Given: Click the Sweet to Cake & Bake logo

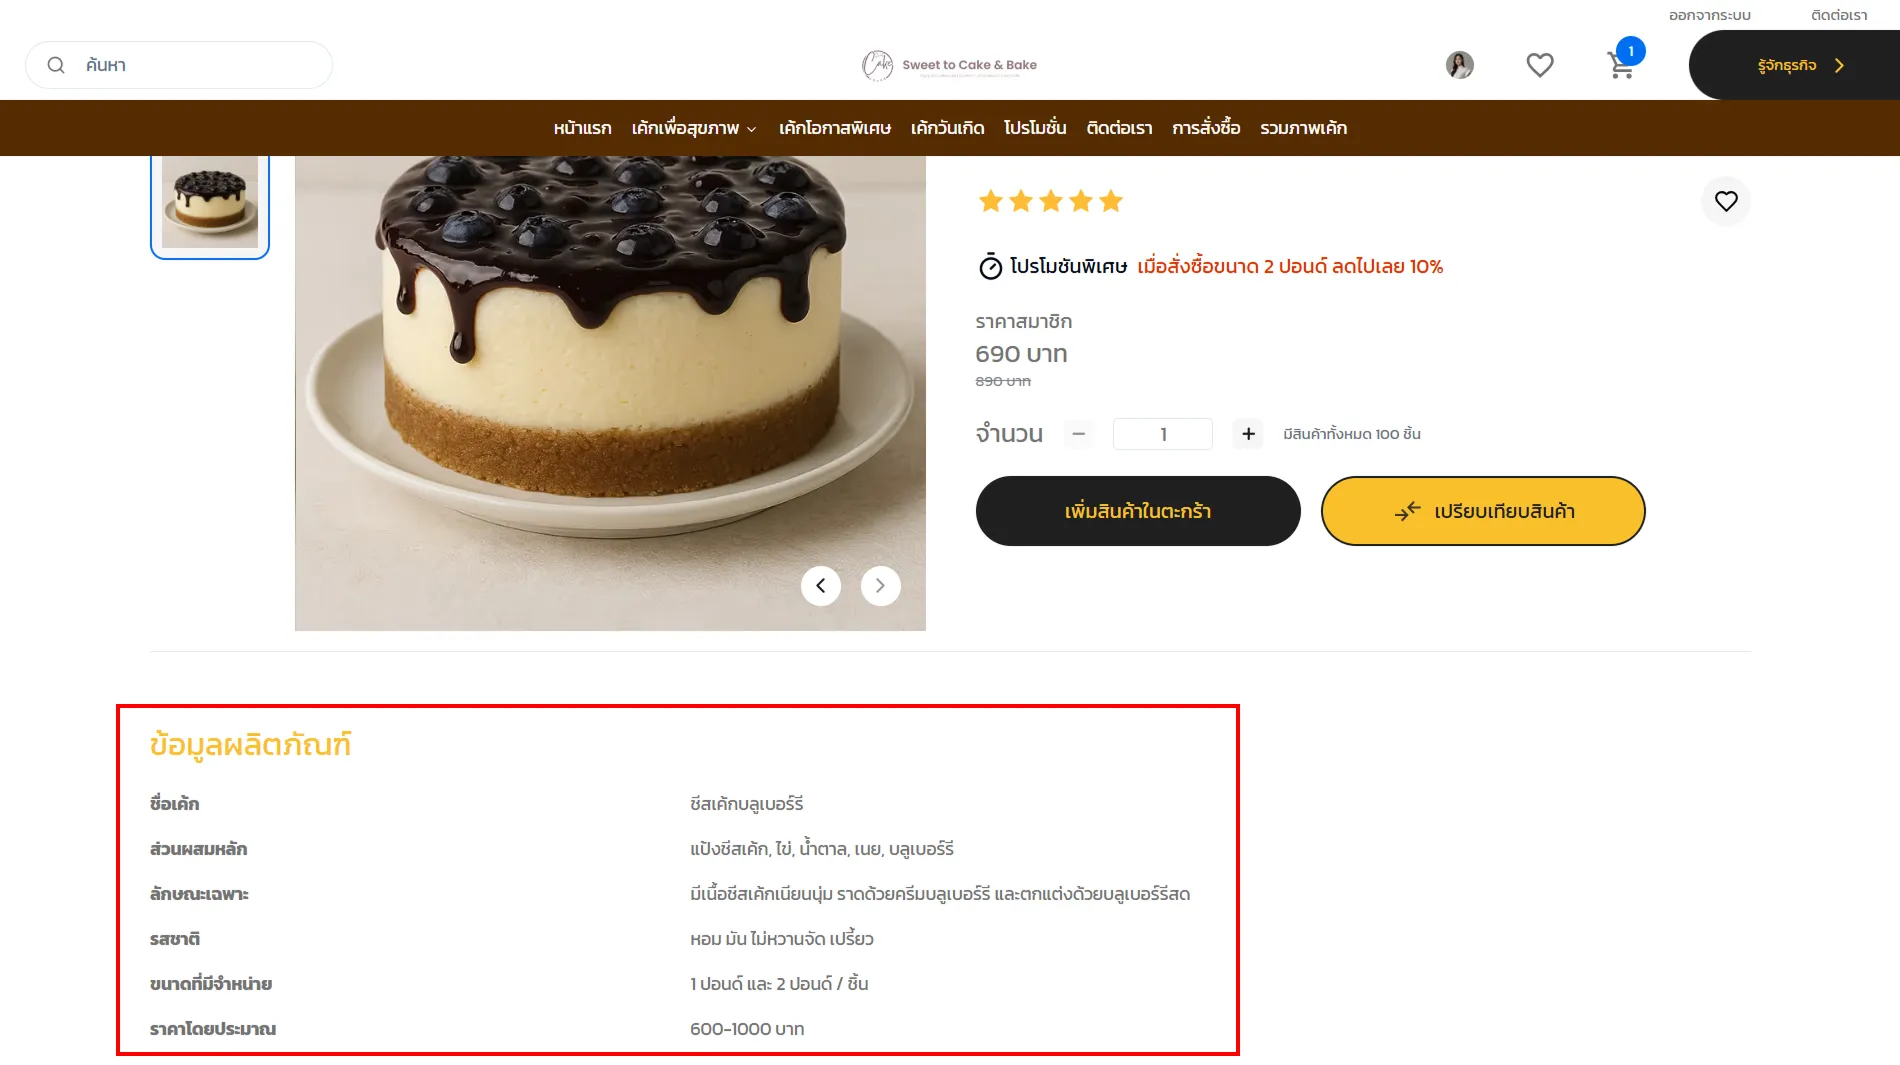Looking at the screenshot, I should pos(949,65).
